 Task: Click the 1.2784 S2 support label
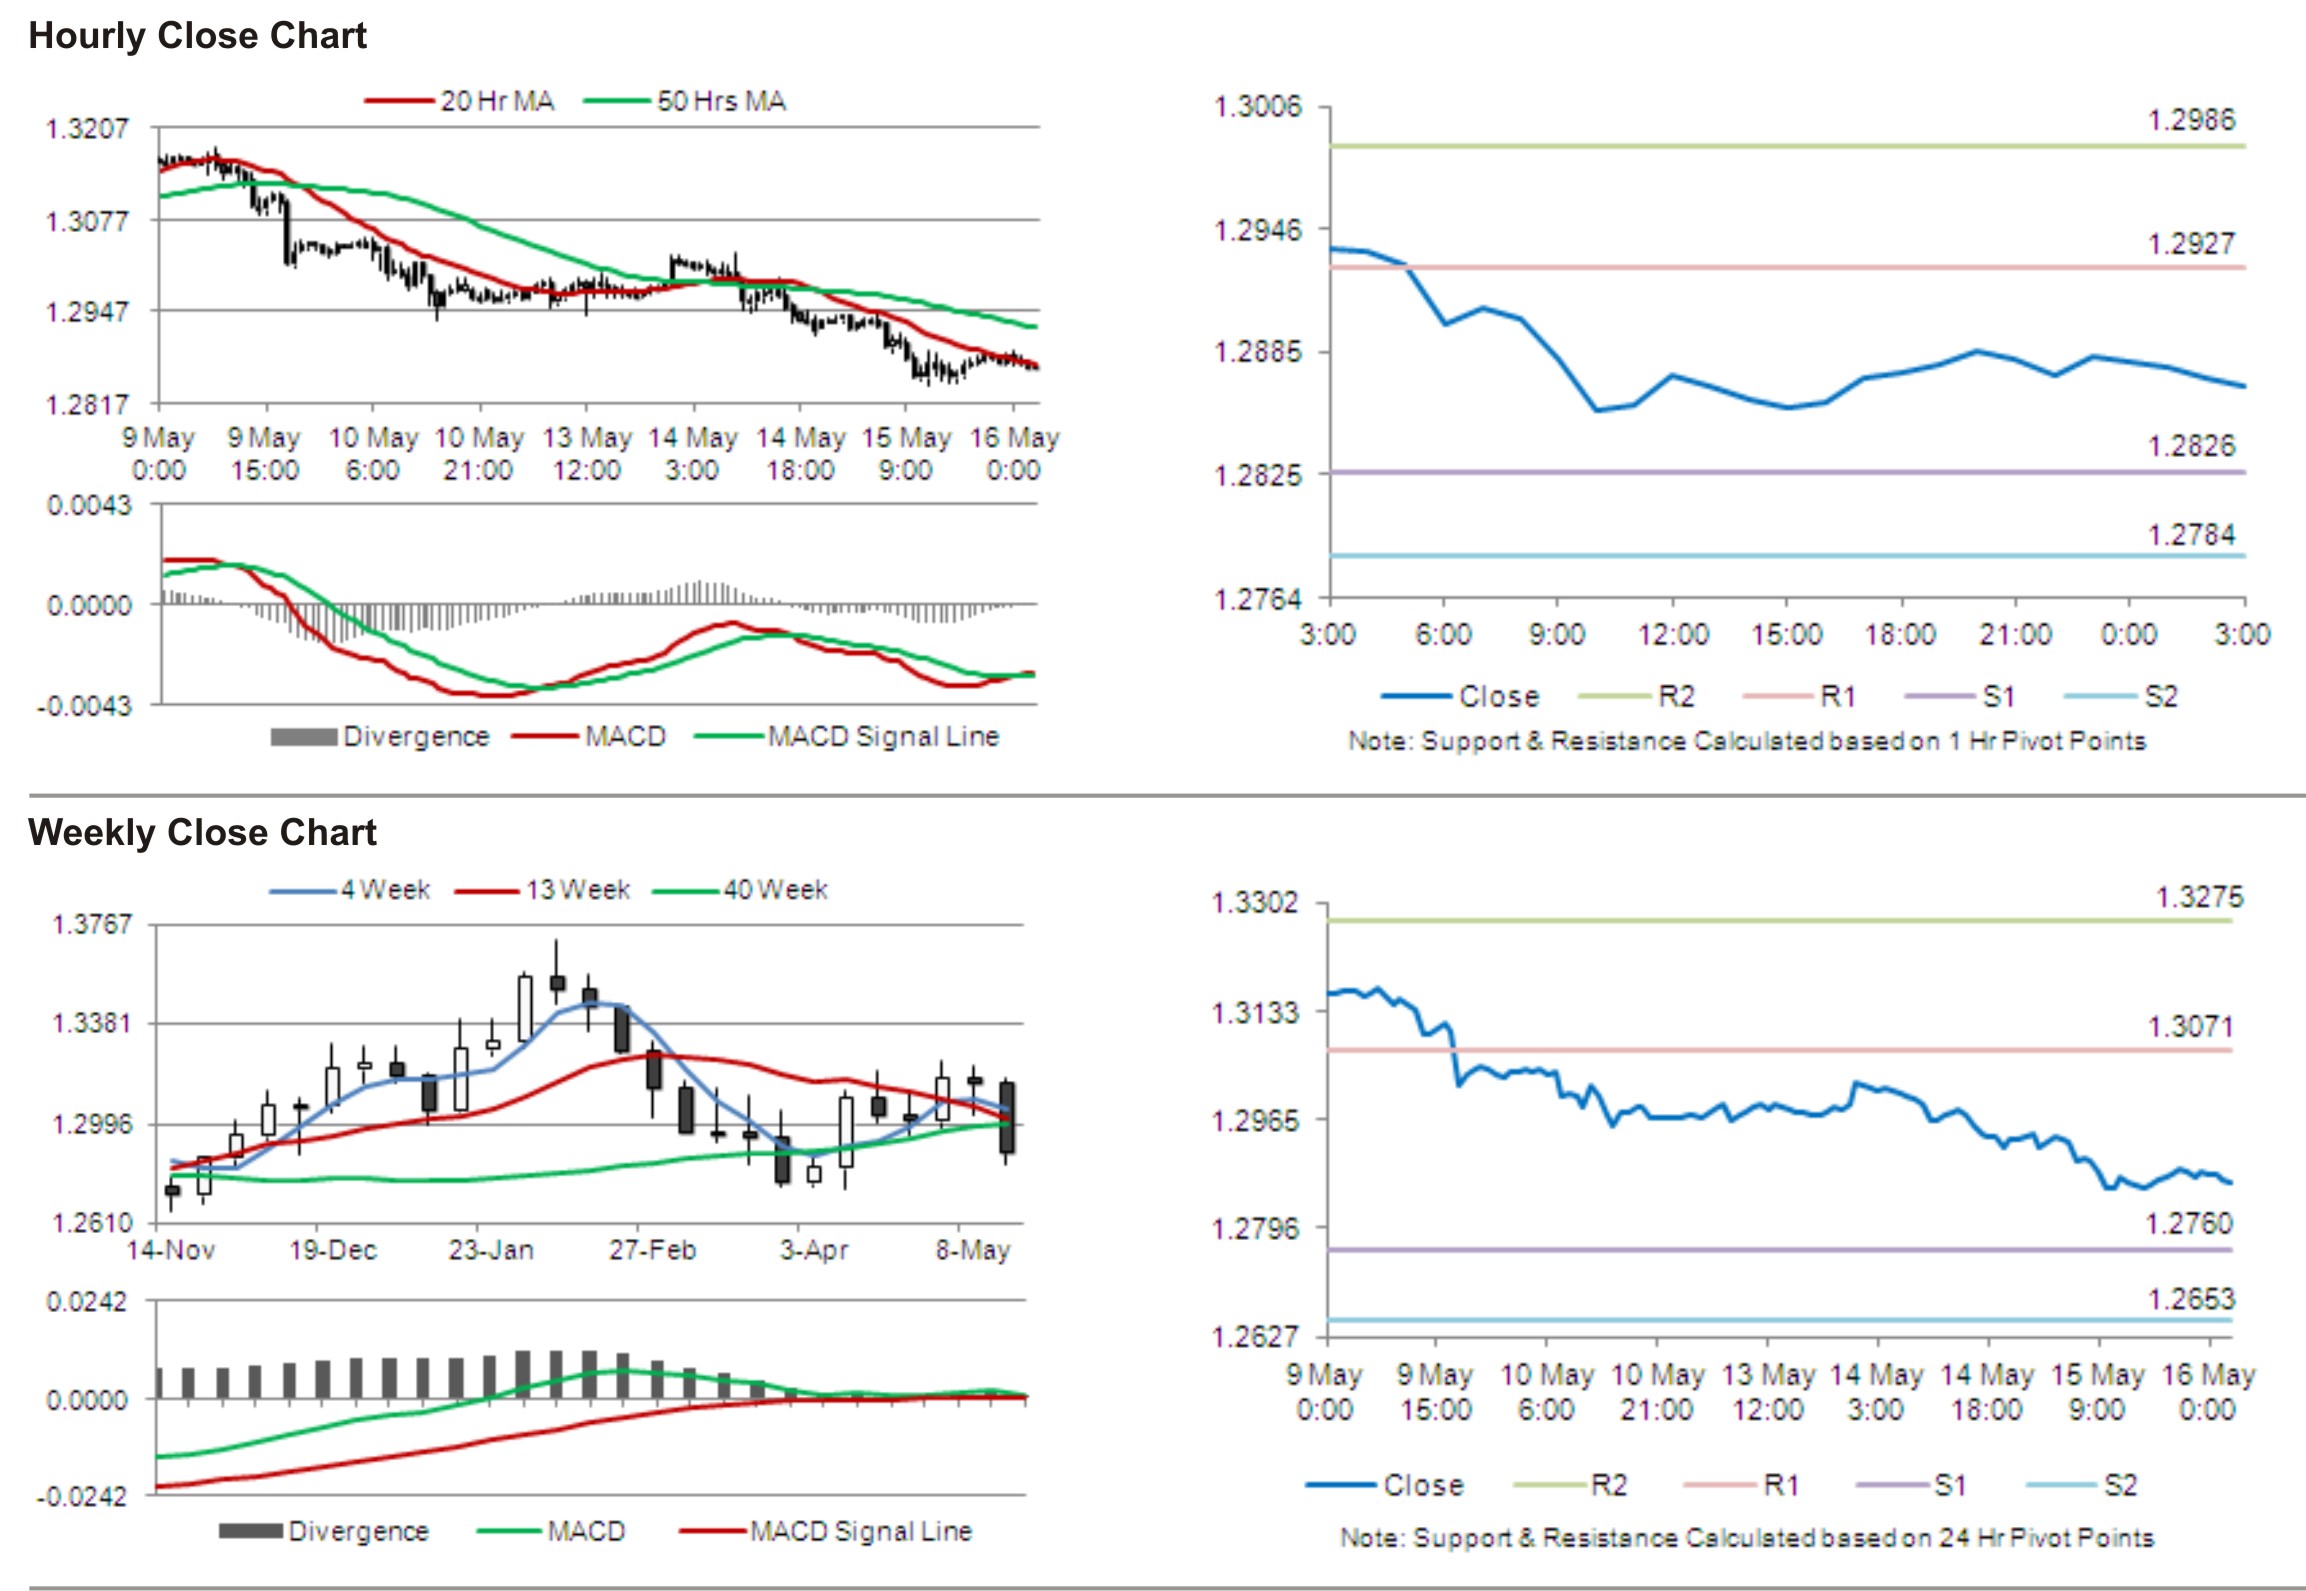point(2191,535)
